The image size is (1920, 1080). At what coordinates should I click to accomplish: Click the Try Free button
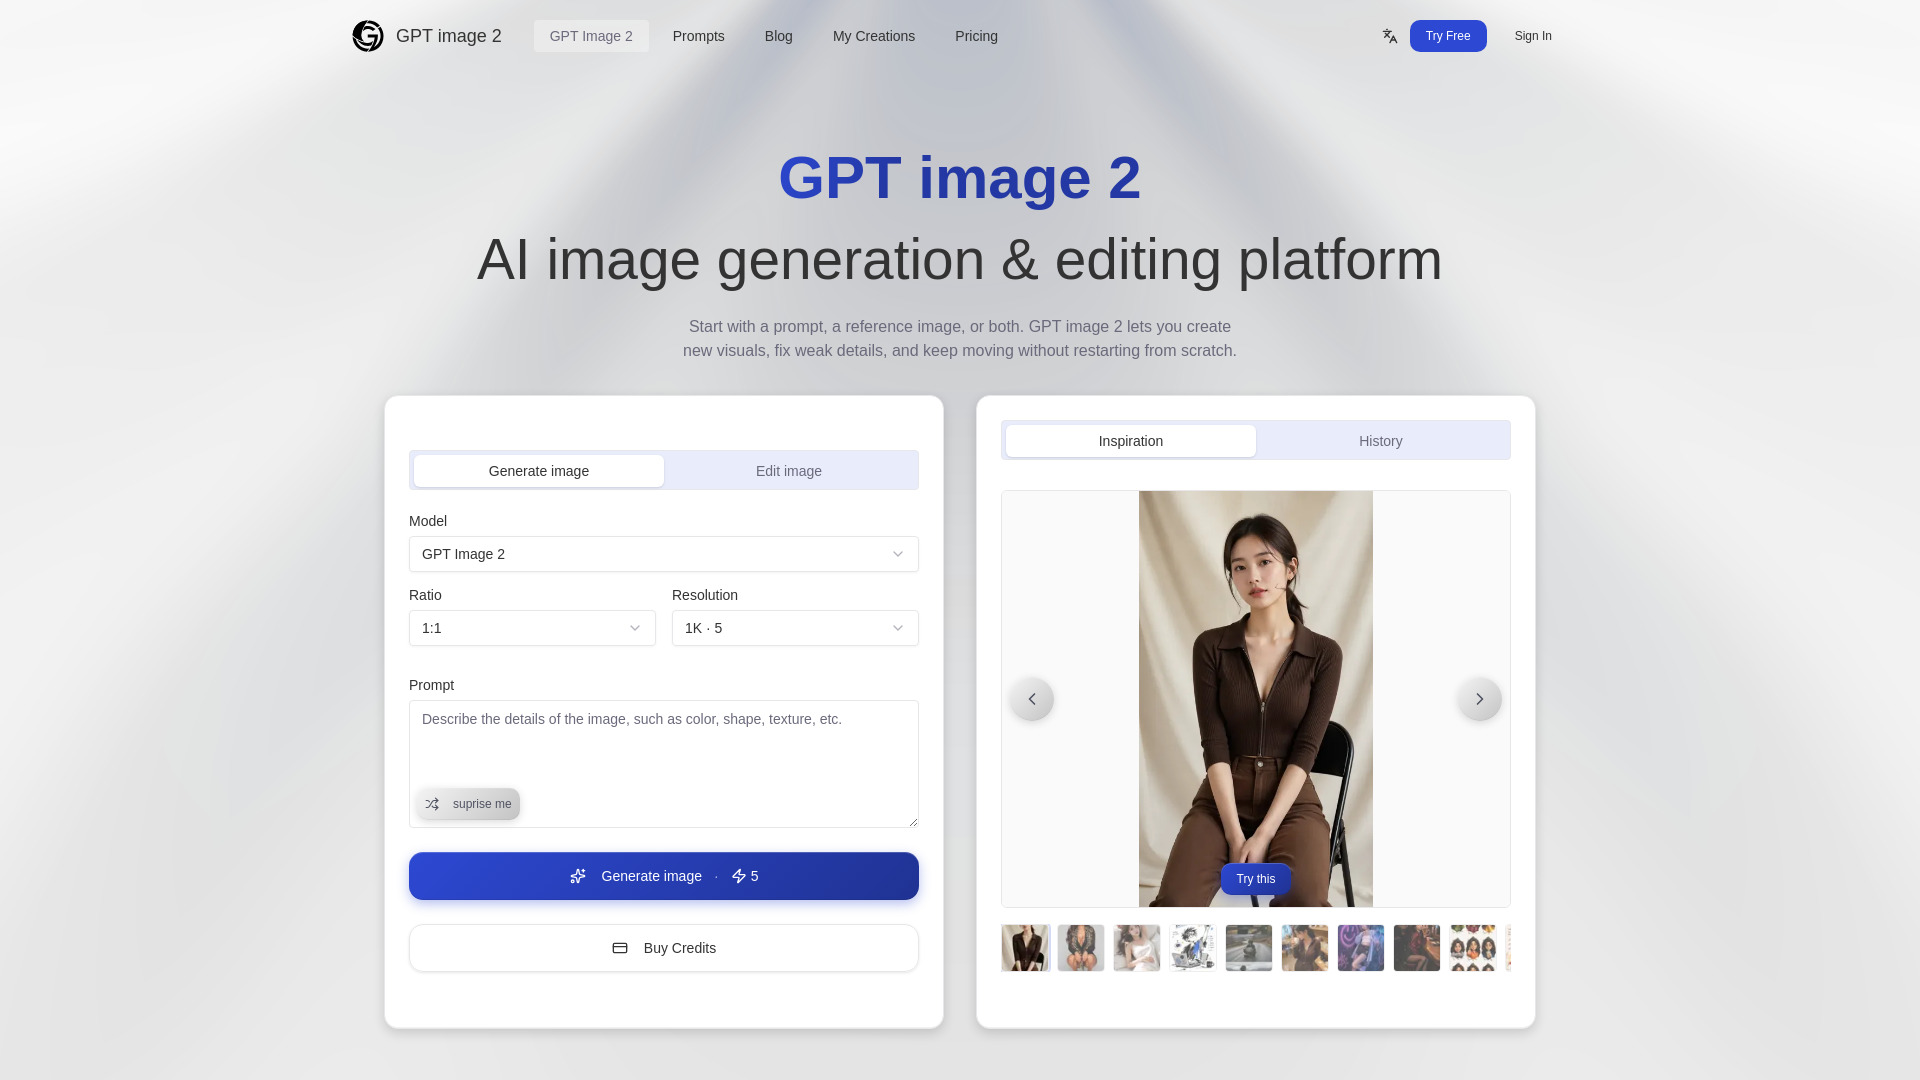[x=1448, y=36]
